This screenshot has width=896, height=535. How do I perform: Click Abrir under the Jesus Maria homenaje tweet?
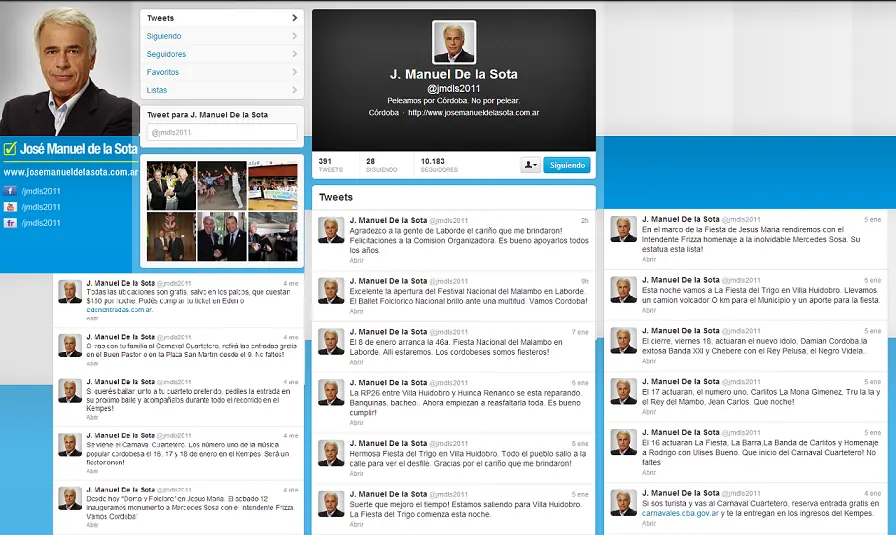pos(649,259)
